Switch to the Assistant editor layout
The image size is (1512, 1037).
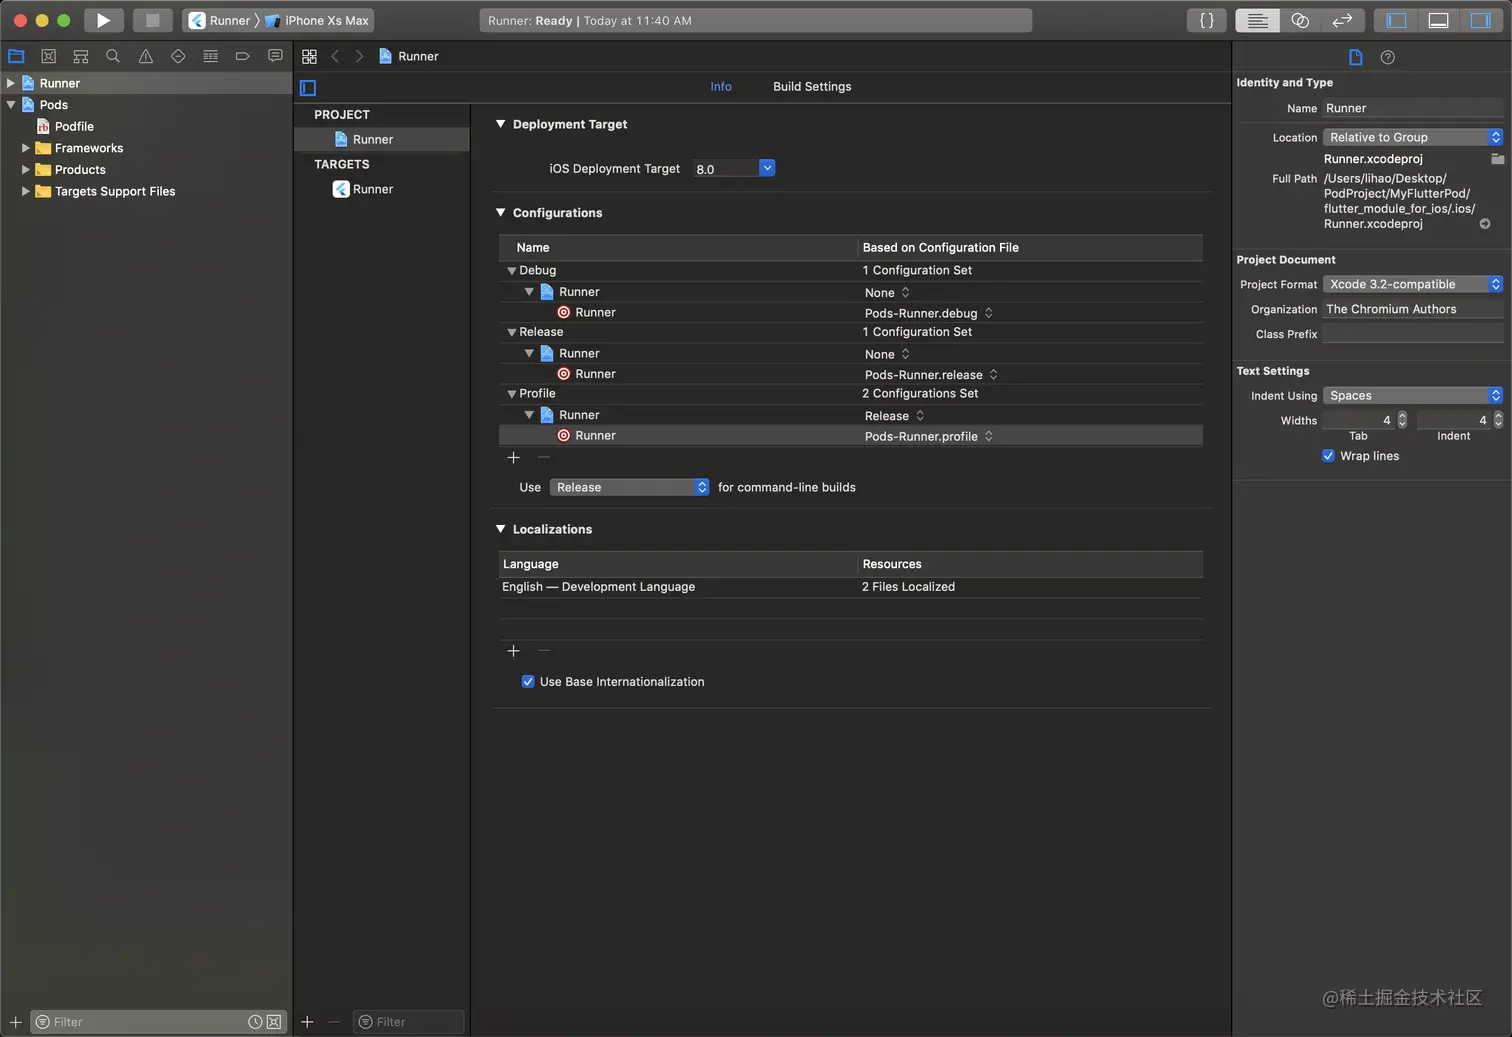1300,20
